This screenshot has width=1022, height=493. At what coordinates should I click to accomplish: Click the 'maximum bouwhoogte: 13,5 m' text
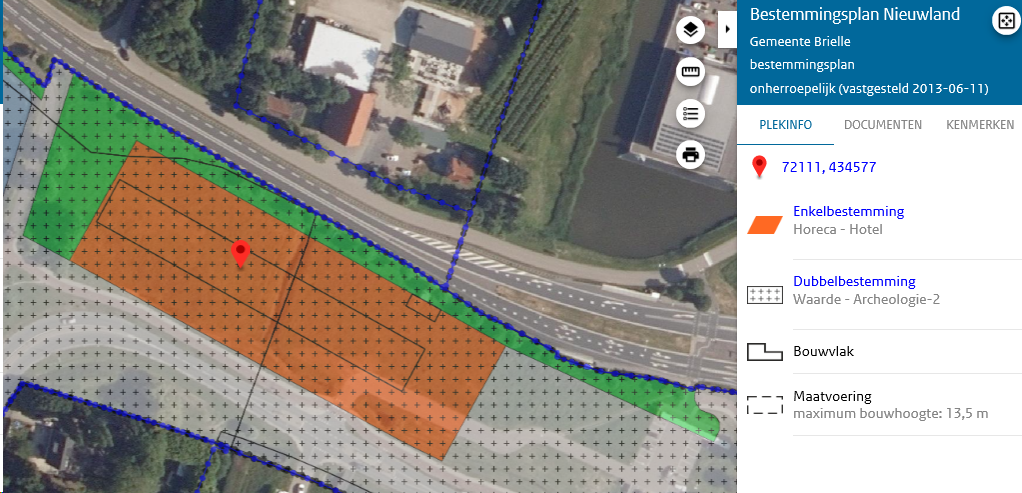(x=890, y=413)
